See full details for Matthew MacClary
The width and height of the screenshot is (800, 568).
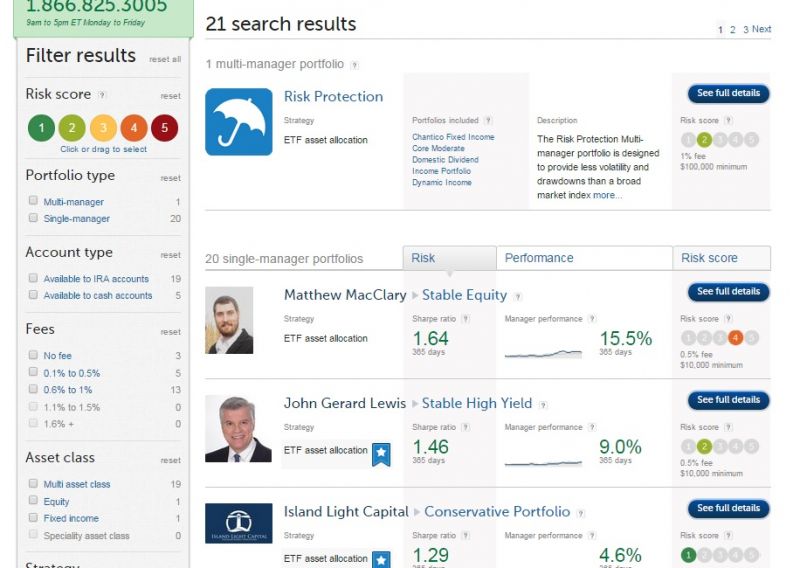point(728,292)
